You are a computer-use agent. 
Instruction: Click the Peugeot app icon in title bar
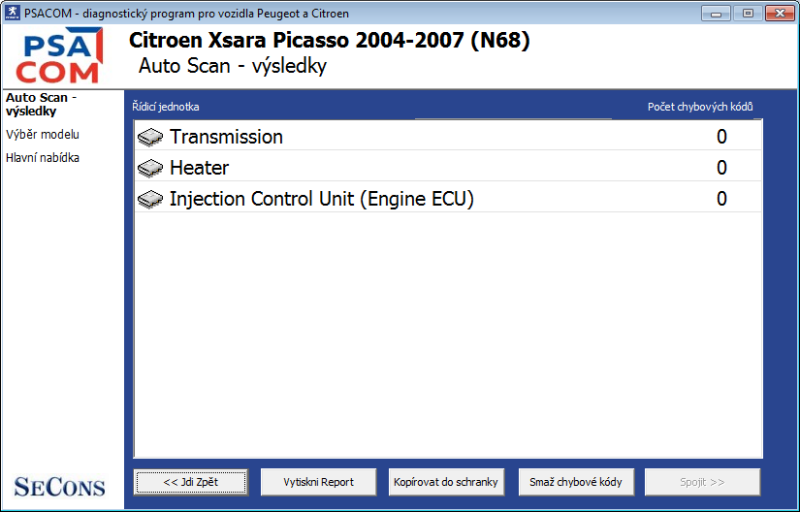(x=12, y=12)
